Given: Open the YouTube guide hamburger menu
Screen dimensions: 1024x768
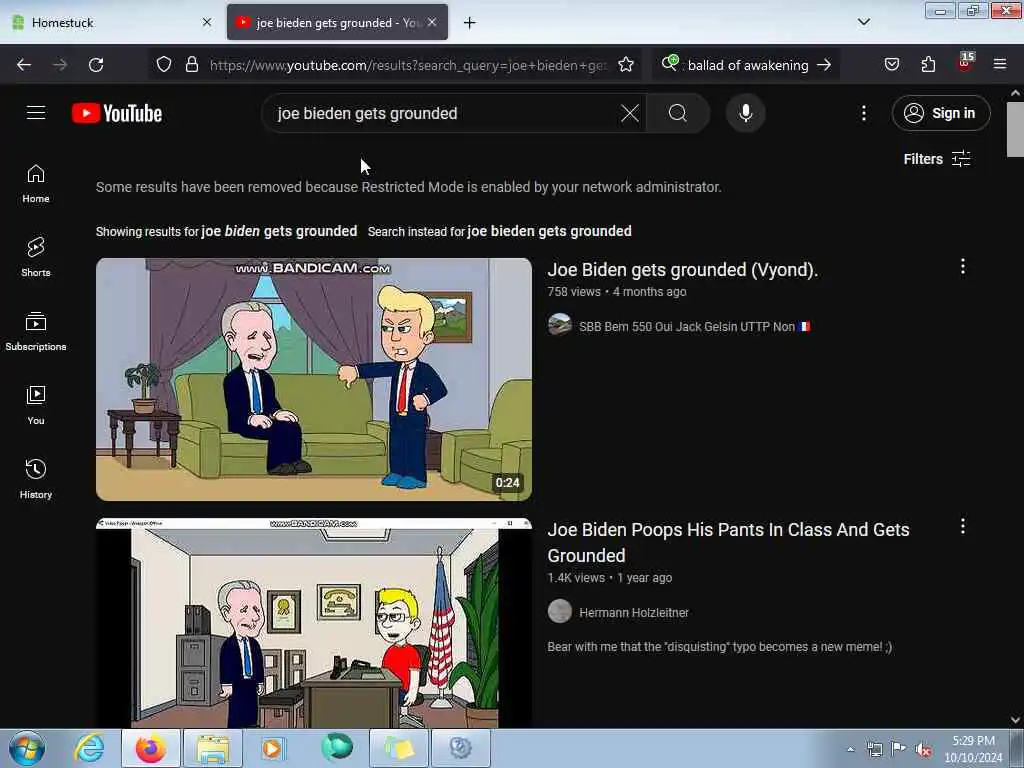Looking at the screenshot, I should 36,113.
